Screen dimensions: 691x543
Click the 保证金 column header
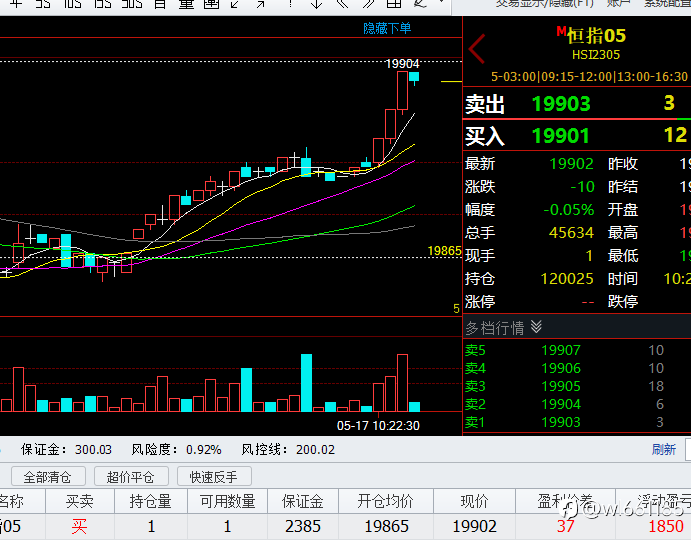(x=303, y=501)
